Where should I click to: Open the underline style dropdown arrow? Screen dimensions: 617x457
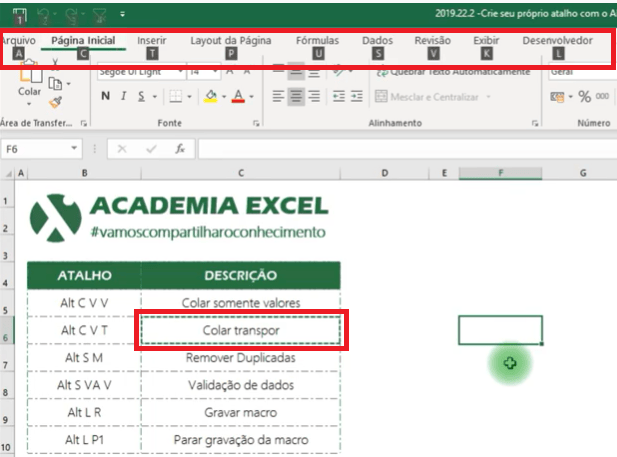point(155,96)
